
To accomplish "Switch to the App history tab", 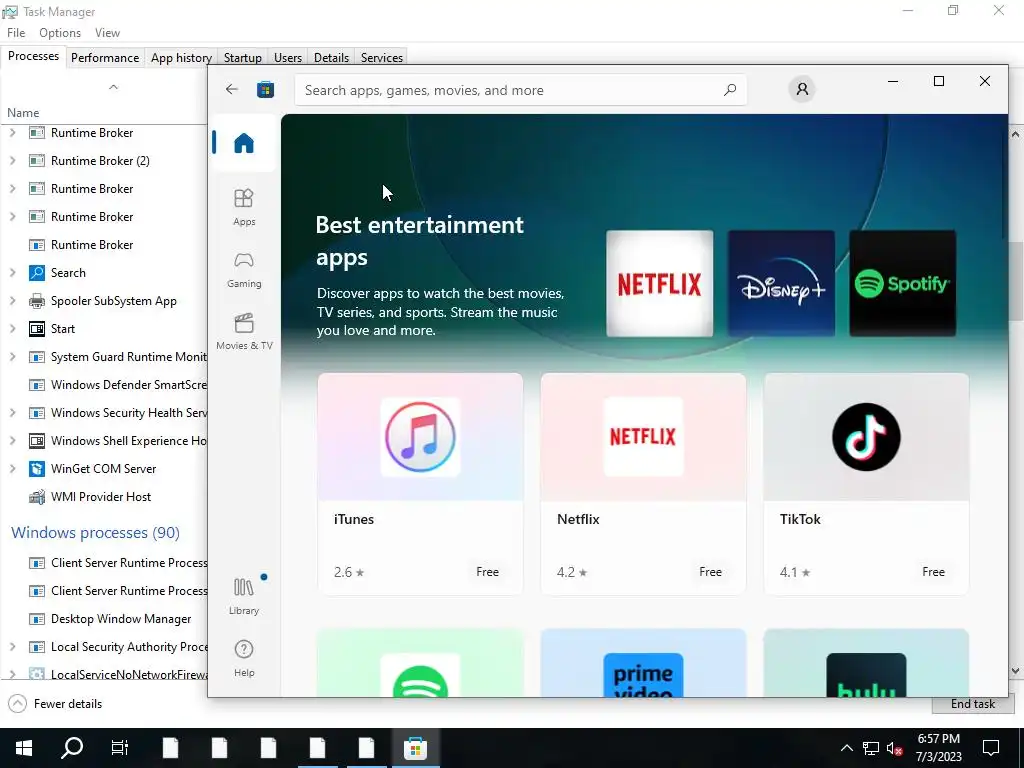I will [181, 57].
